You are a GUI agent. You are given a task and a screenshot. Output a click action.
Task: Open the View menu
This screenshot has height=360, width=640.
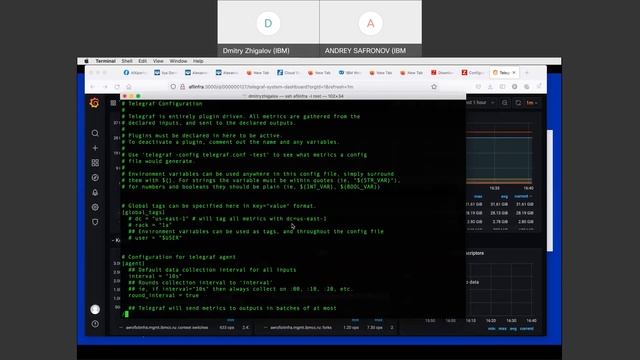pyautogui.click(x=158, y=61)
